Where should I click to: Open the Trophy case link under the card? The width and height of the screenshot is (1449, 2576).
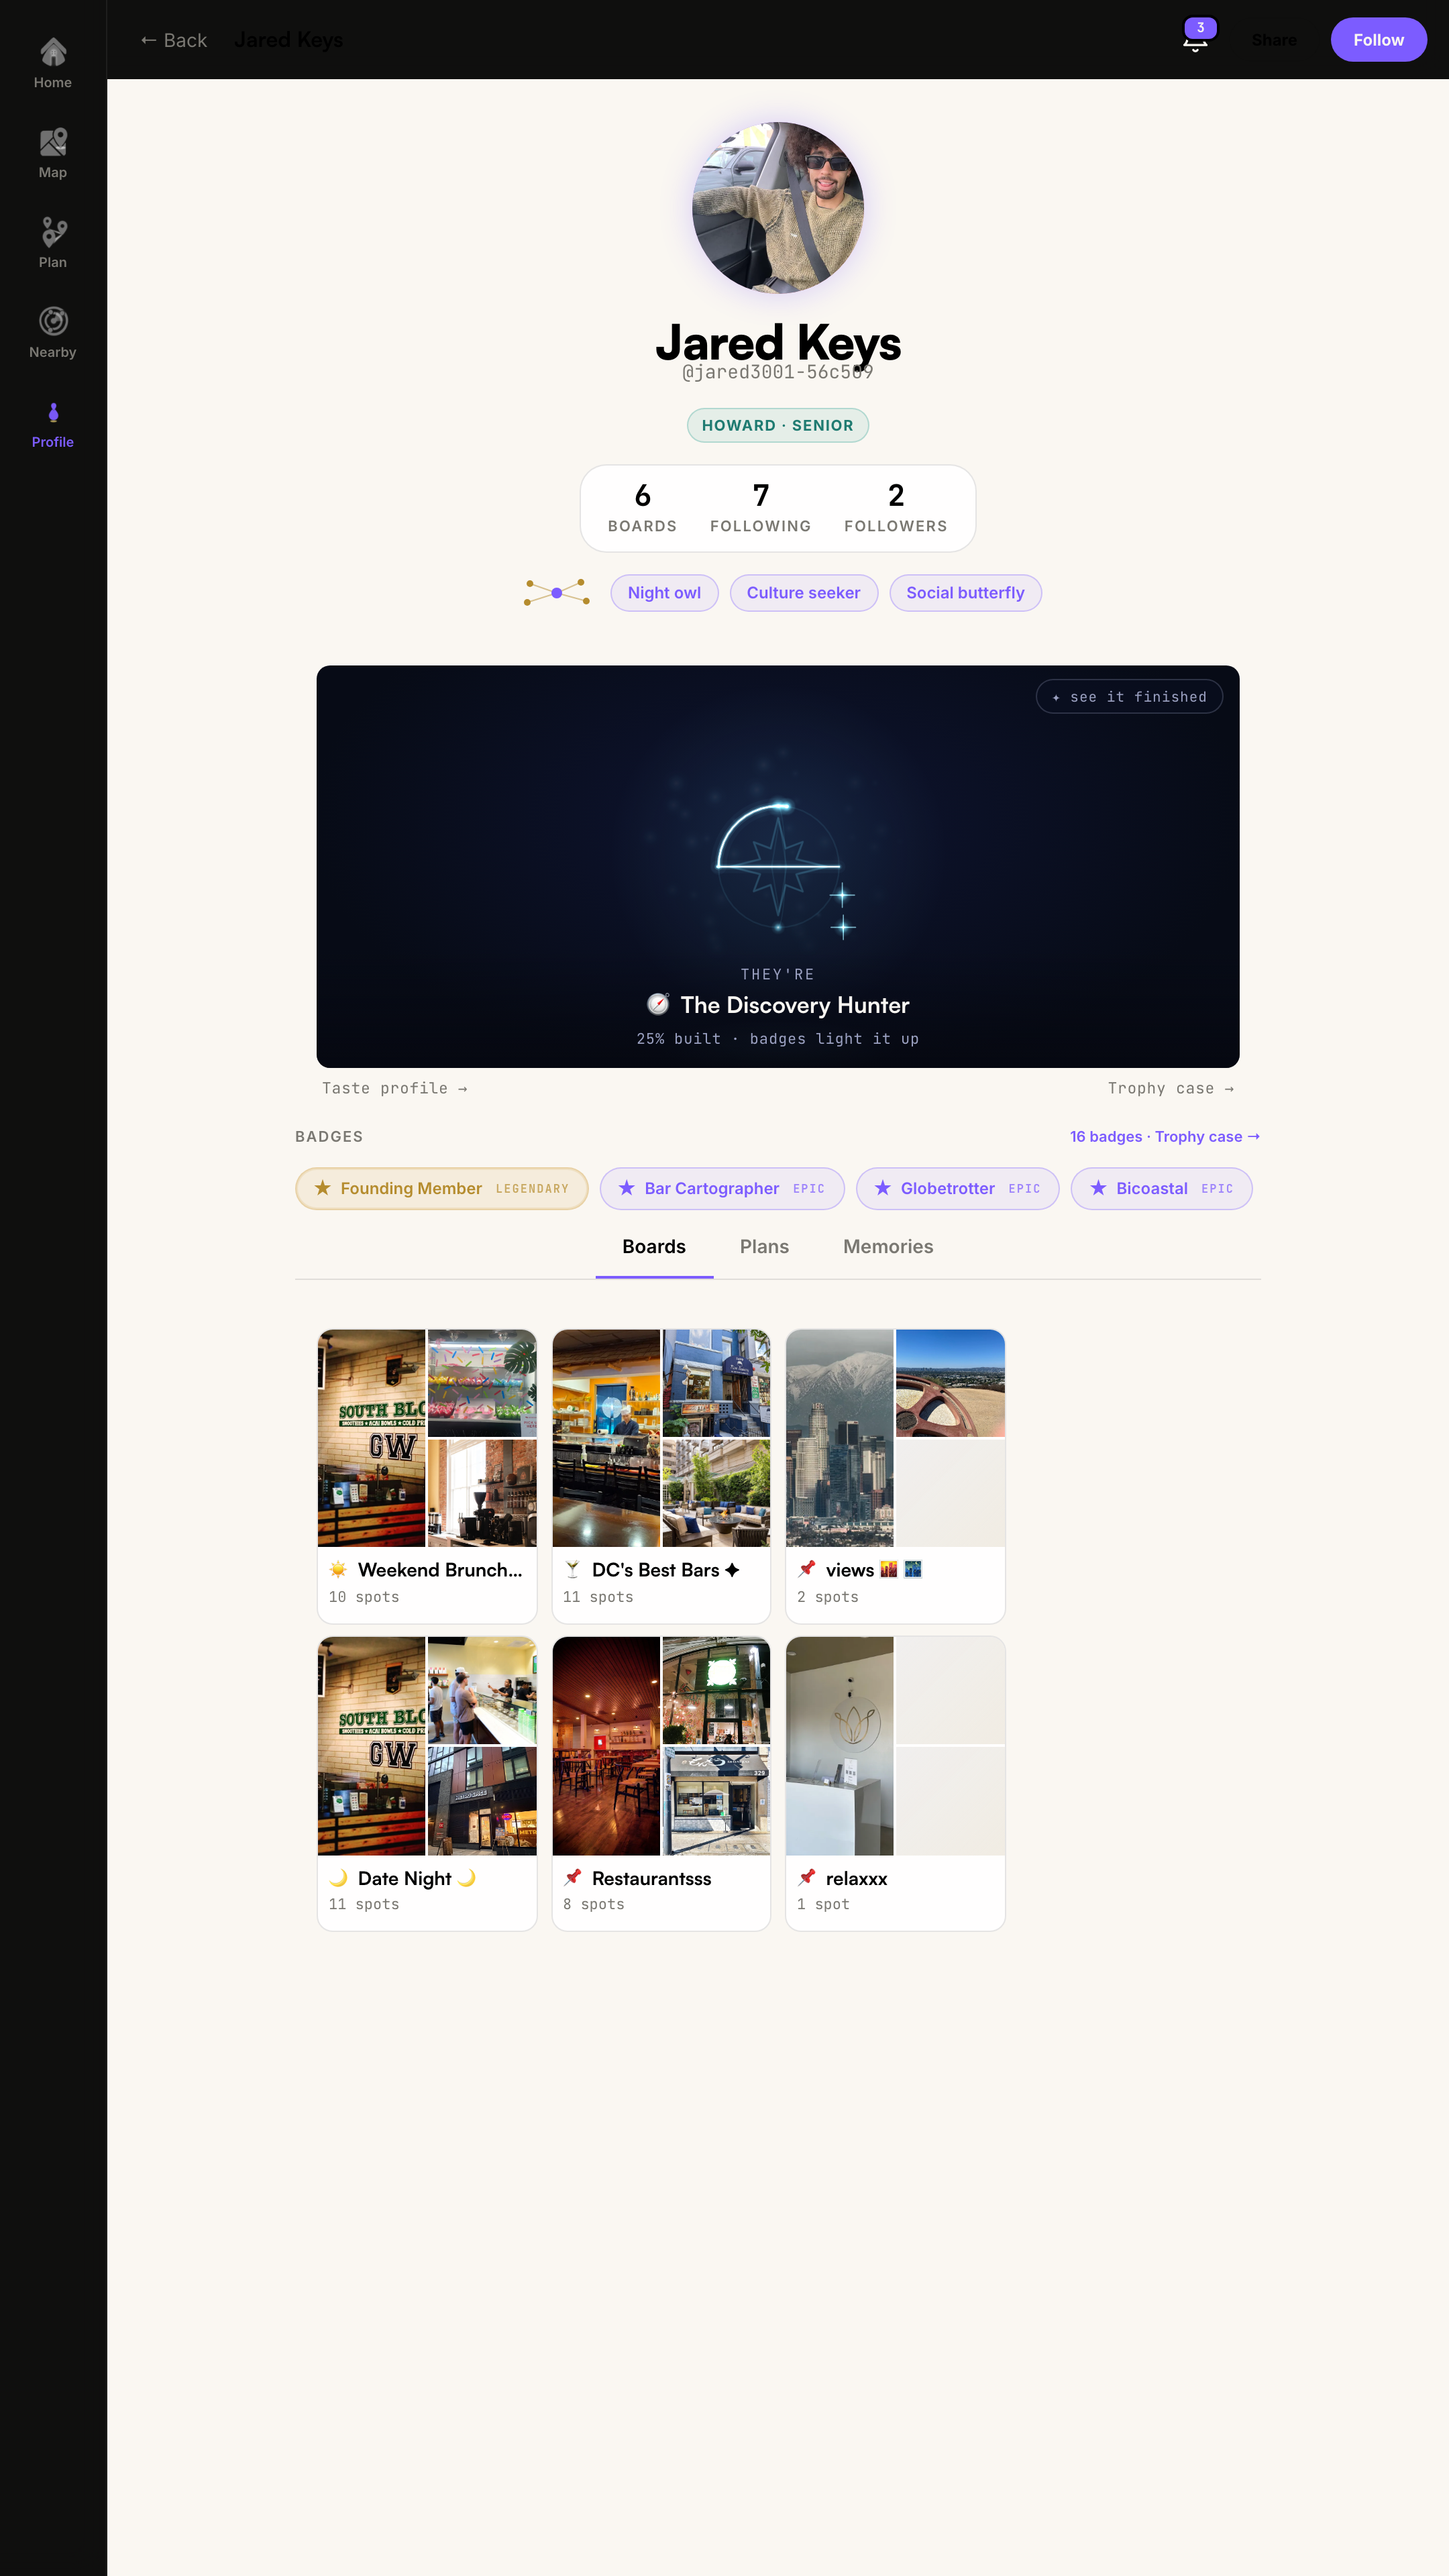point(1170,1088)
